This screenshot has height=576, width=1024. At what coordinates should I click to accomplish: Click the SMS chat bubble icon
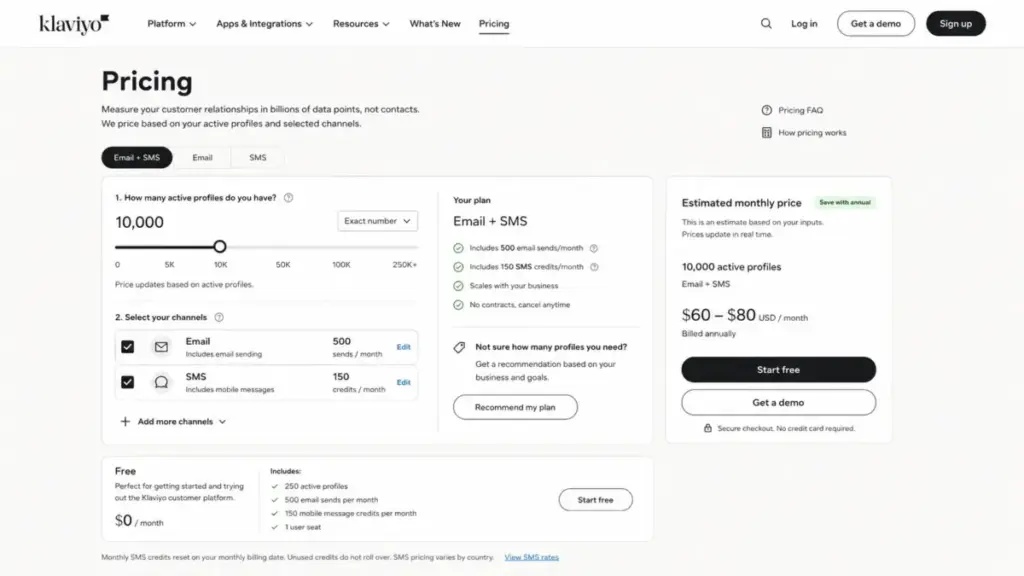coord(161,382)
